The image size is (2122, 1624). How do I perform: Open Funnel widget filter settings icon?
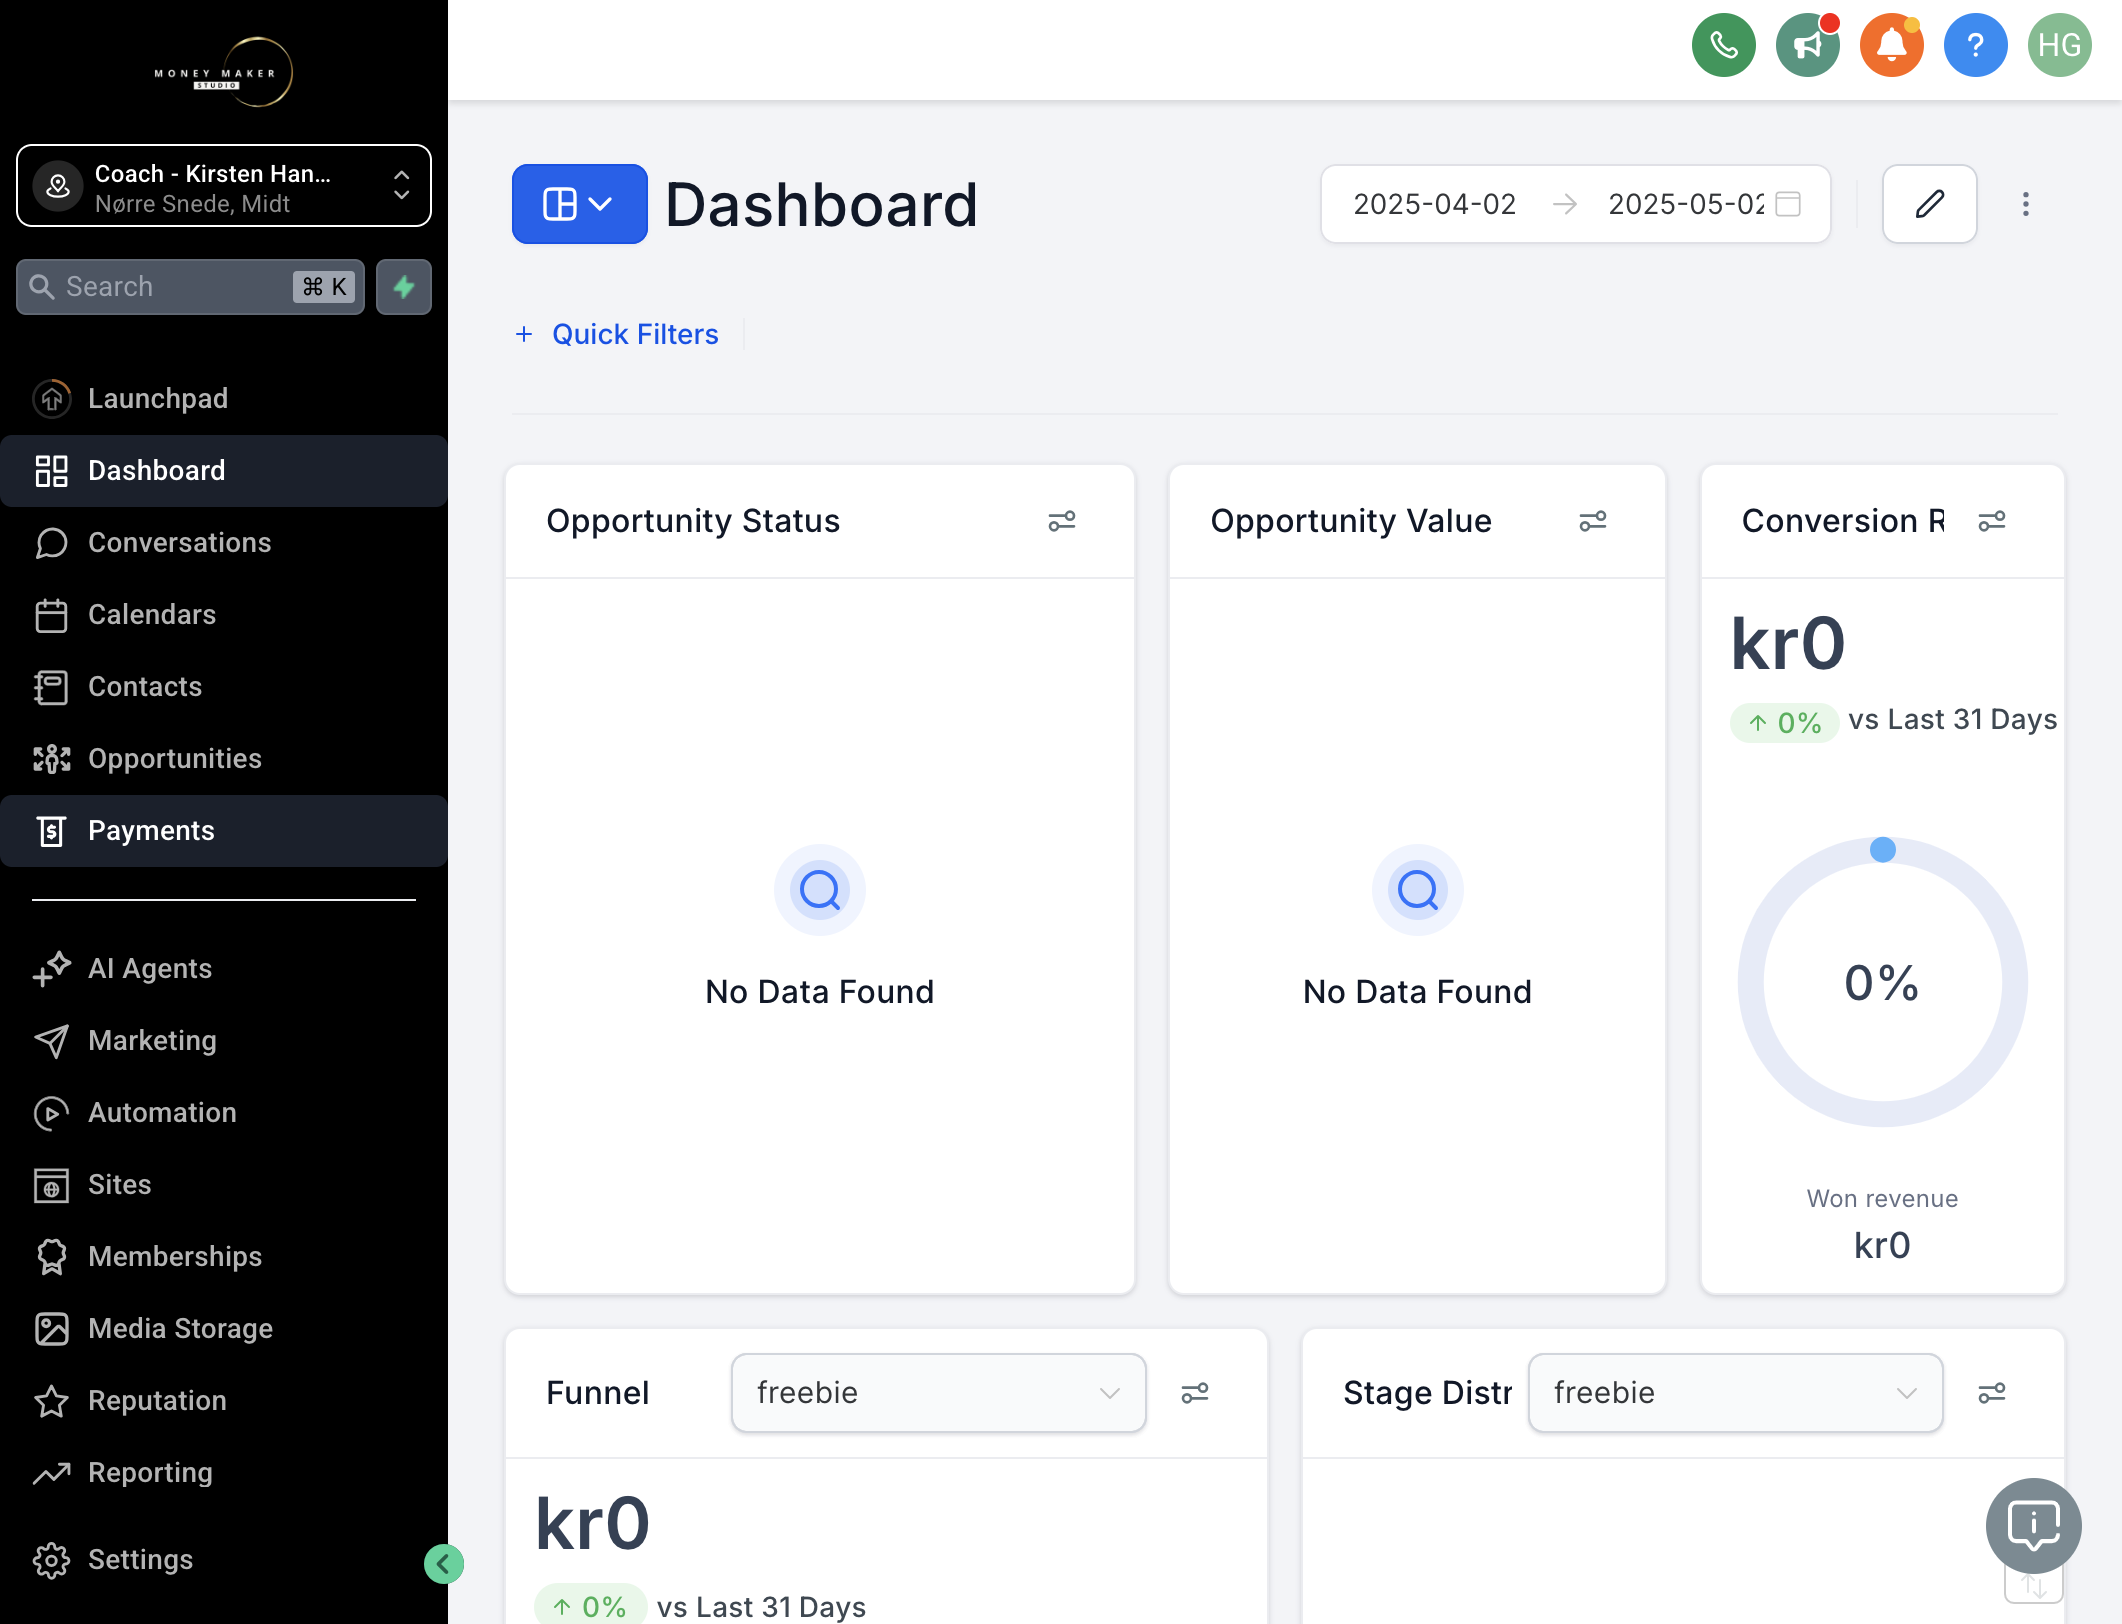click(1194, 1393)
